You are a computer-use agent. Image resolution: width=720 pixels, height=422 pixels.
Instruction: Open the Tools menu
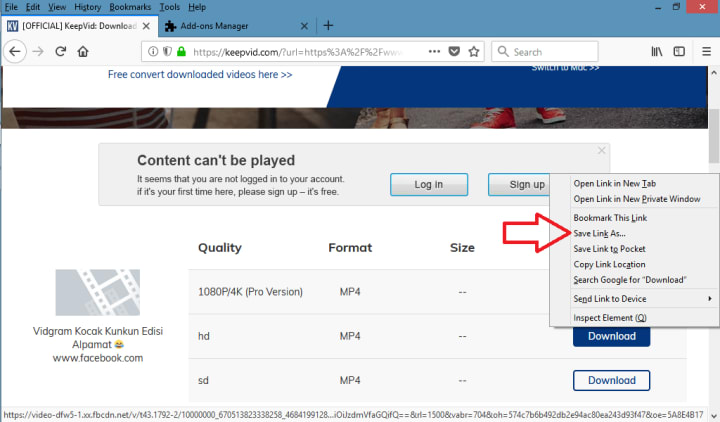169,7
